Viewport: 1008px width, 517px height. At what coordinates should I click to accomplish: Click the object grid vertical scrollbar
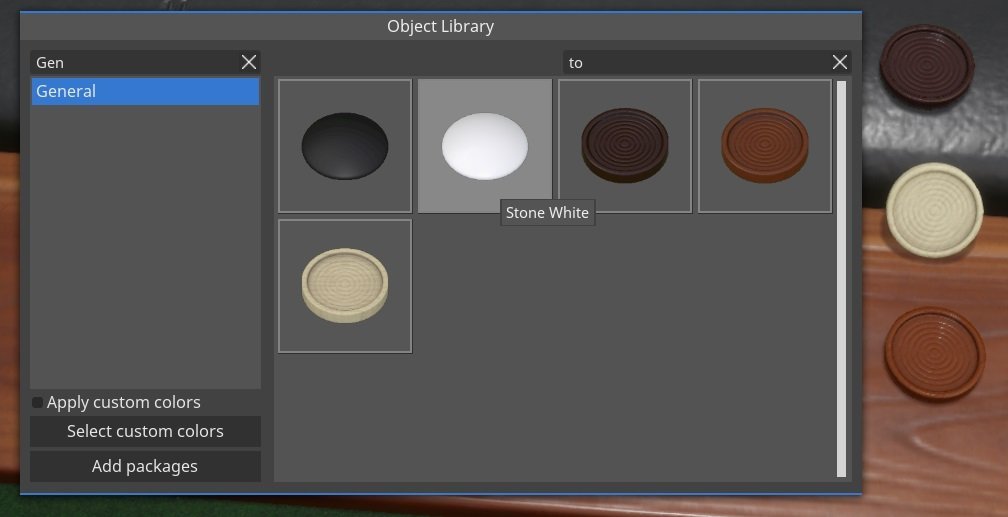click(842, 278)
